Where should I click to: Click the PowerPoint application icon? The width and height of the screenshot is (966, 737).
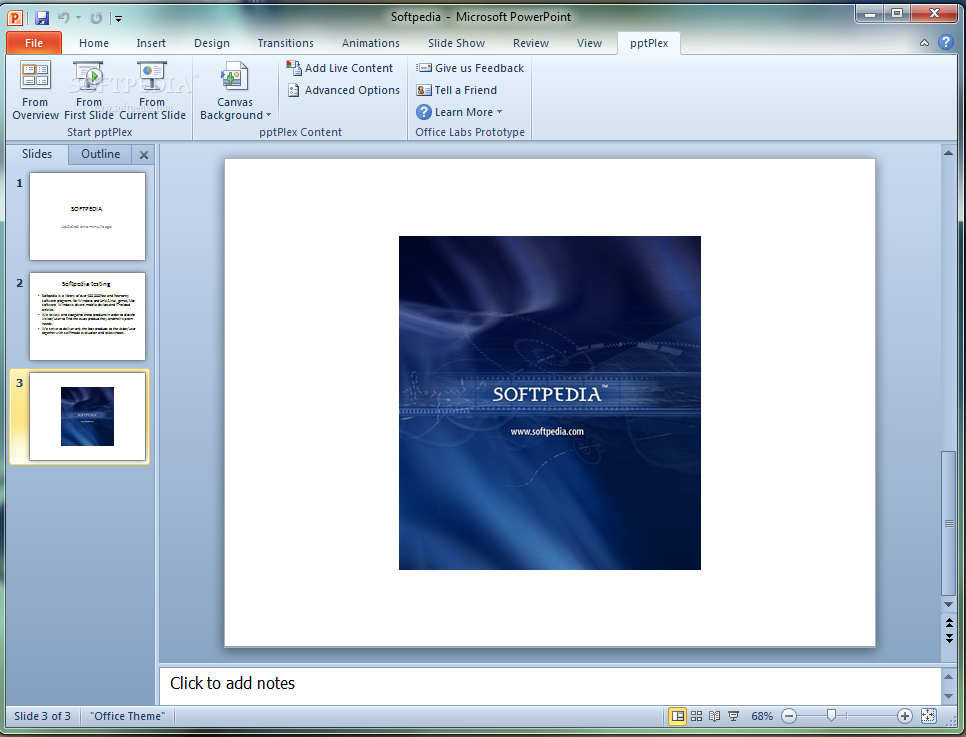tap(15, 18)
